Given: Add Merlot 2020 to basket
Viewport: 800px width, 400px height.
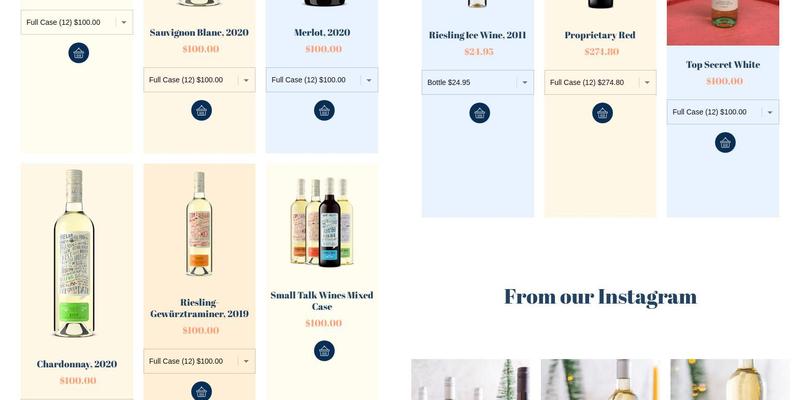Looking at the screenshot, I should pyautogui.click(x=324, y=110).
